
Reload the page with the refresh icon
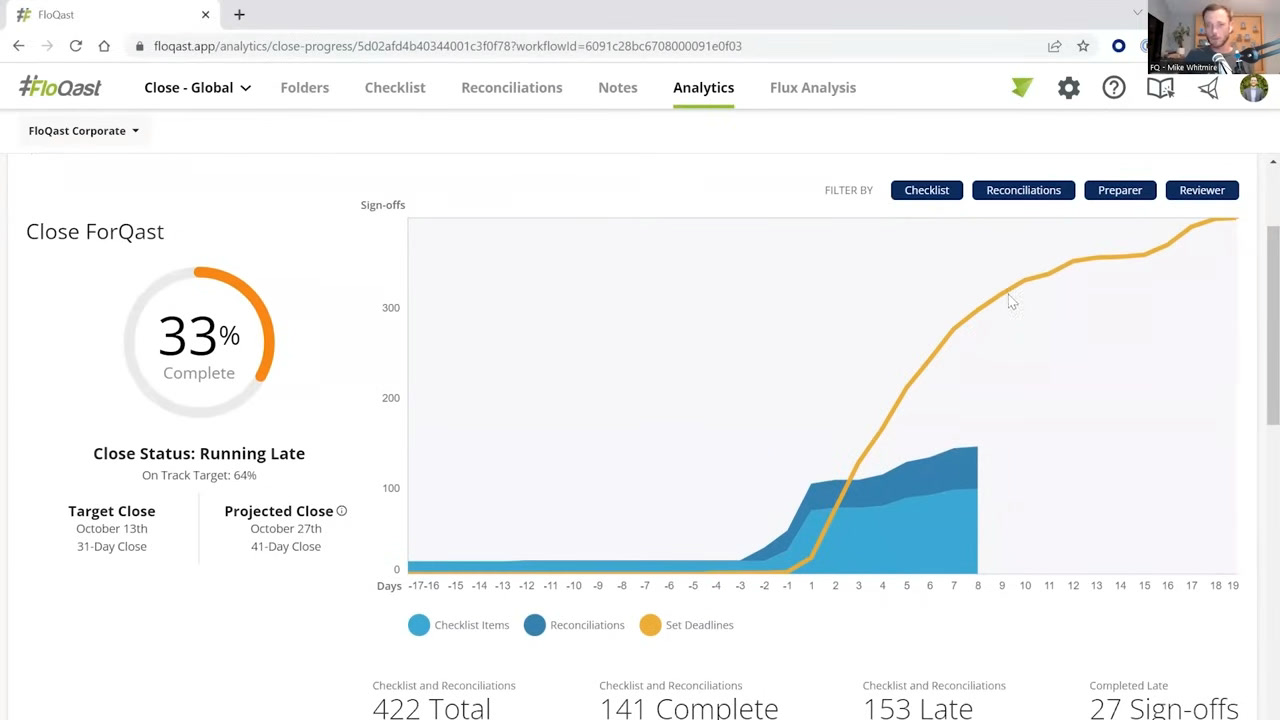pyautogui.click(x=75, y=46)
